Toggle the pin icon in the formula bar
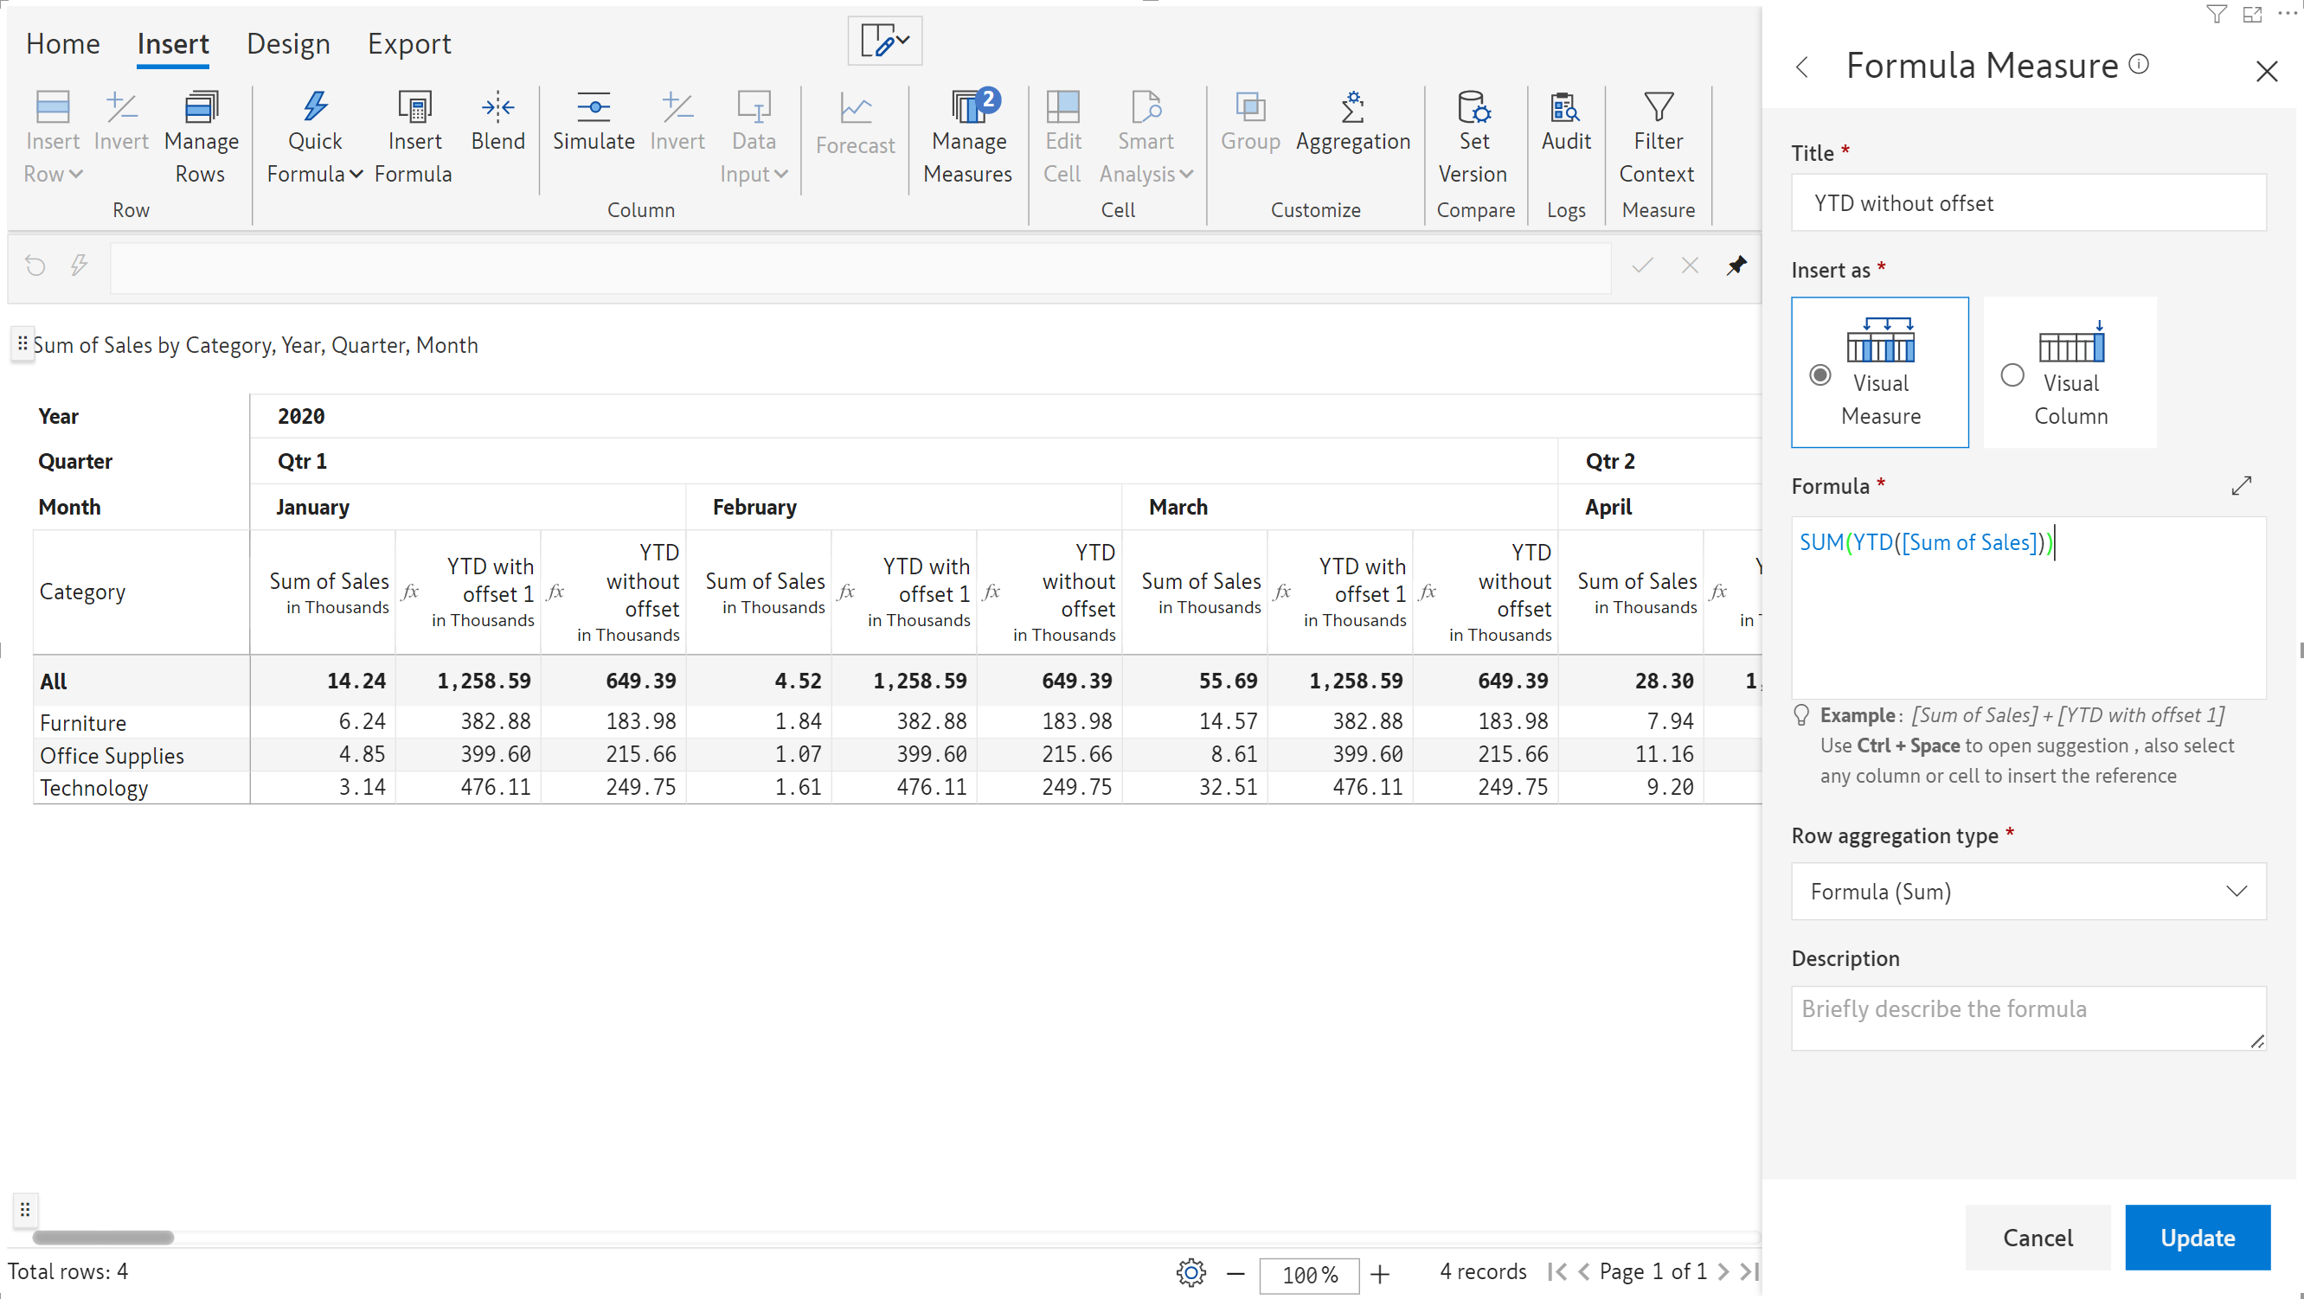The width and height of the screenshot is (2304, 1299). 1736,266
